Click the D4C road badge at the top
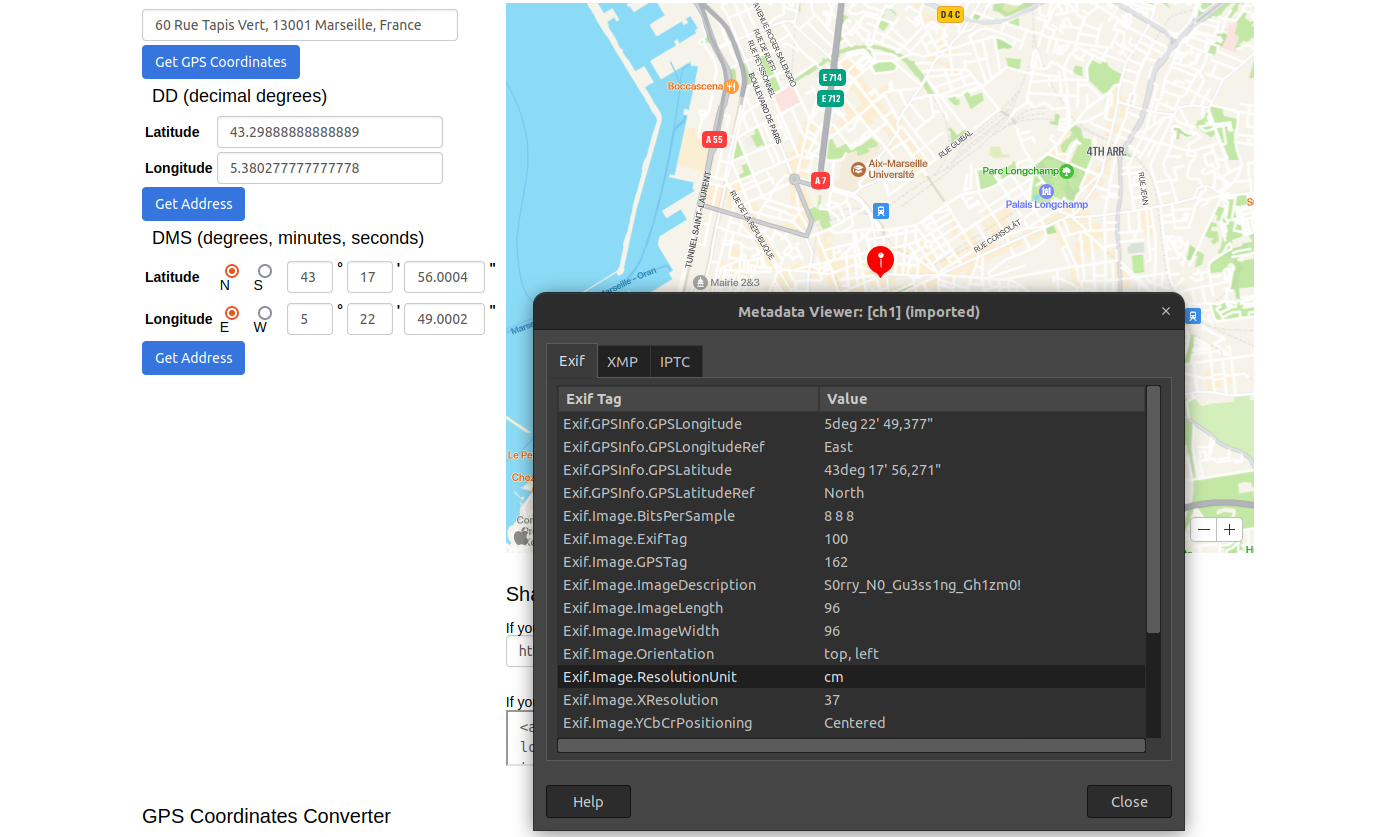 click(949, 15)
